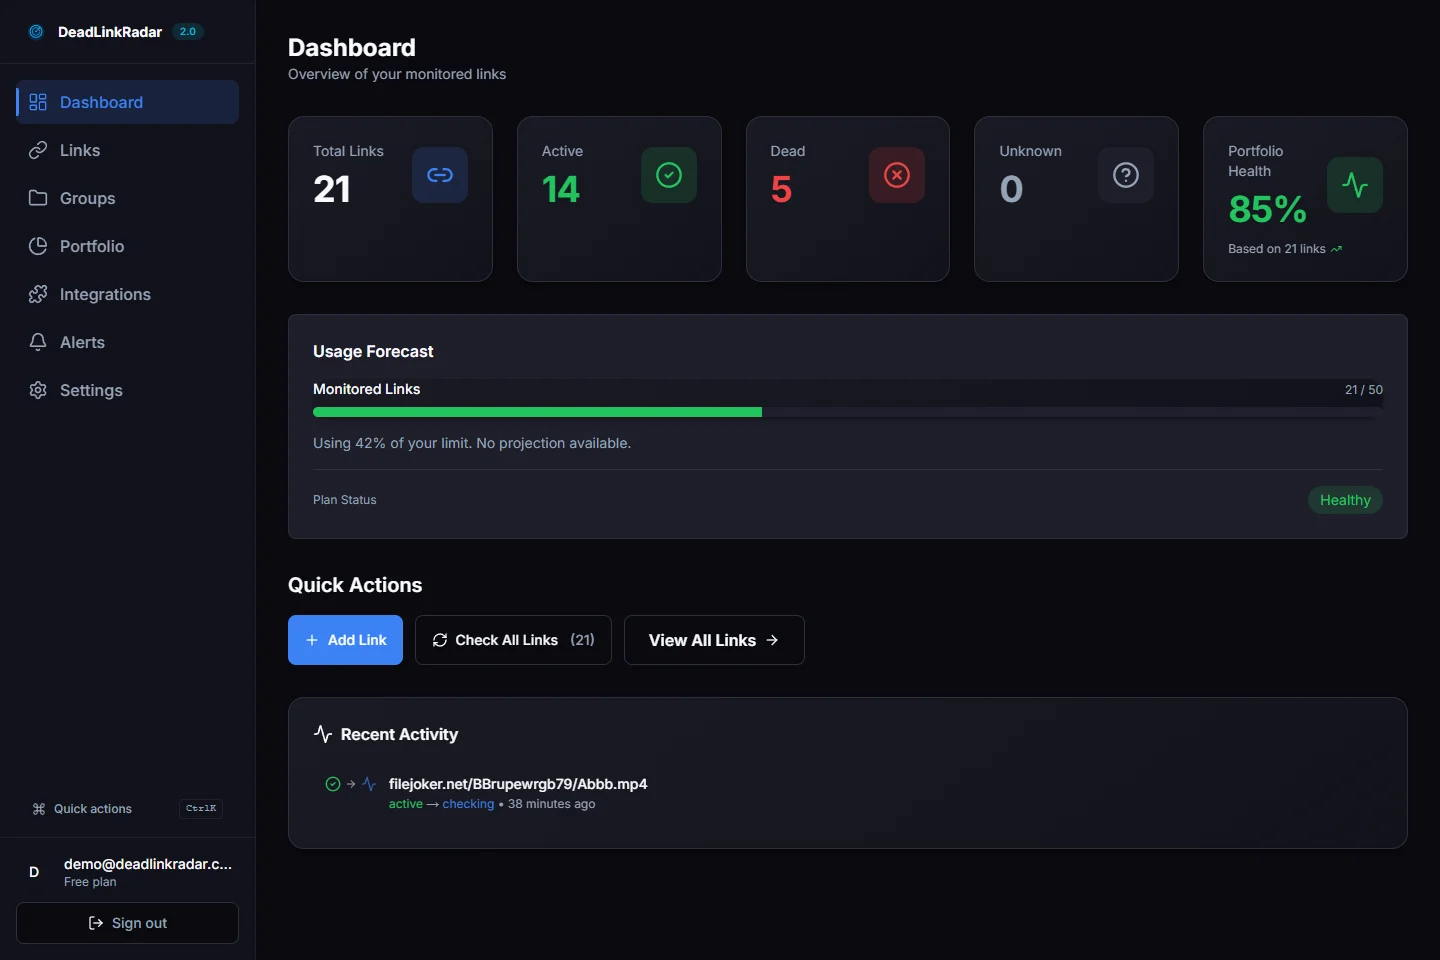Open Settings from the sidebar
The height and width of the screenshot is (960, 1440).
coord(91,390)
